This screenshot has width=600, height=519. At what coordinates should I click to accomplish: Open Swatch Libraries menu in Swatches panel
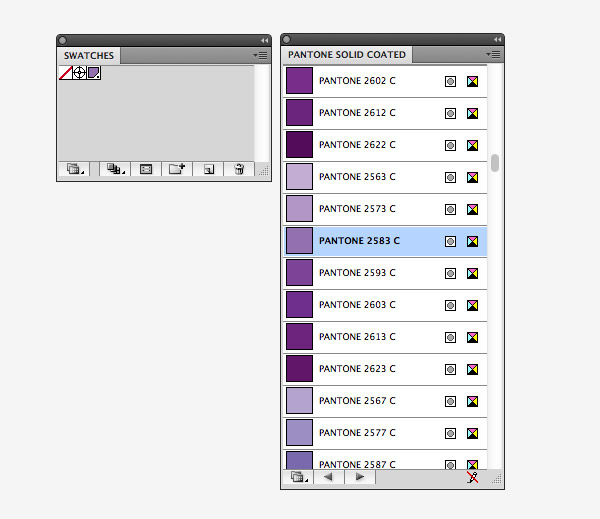[x=74, y=169]
